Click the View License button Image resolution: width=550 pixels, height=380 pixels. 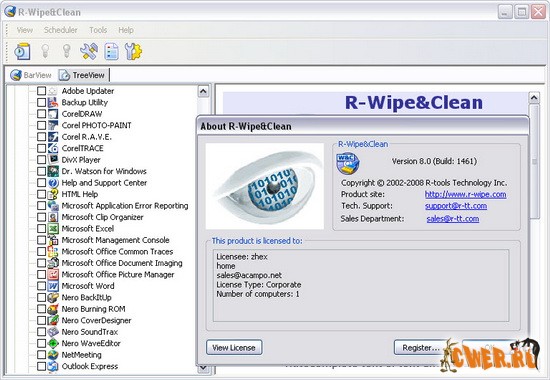234,348
